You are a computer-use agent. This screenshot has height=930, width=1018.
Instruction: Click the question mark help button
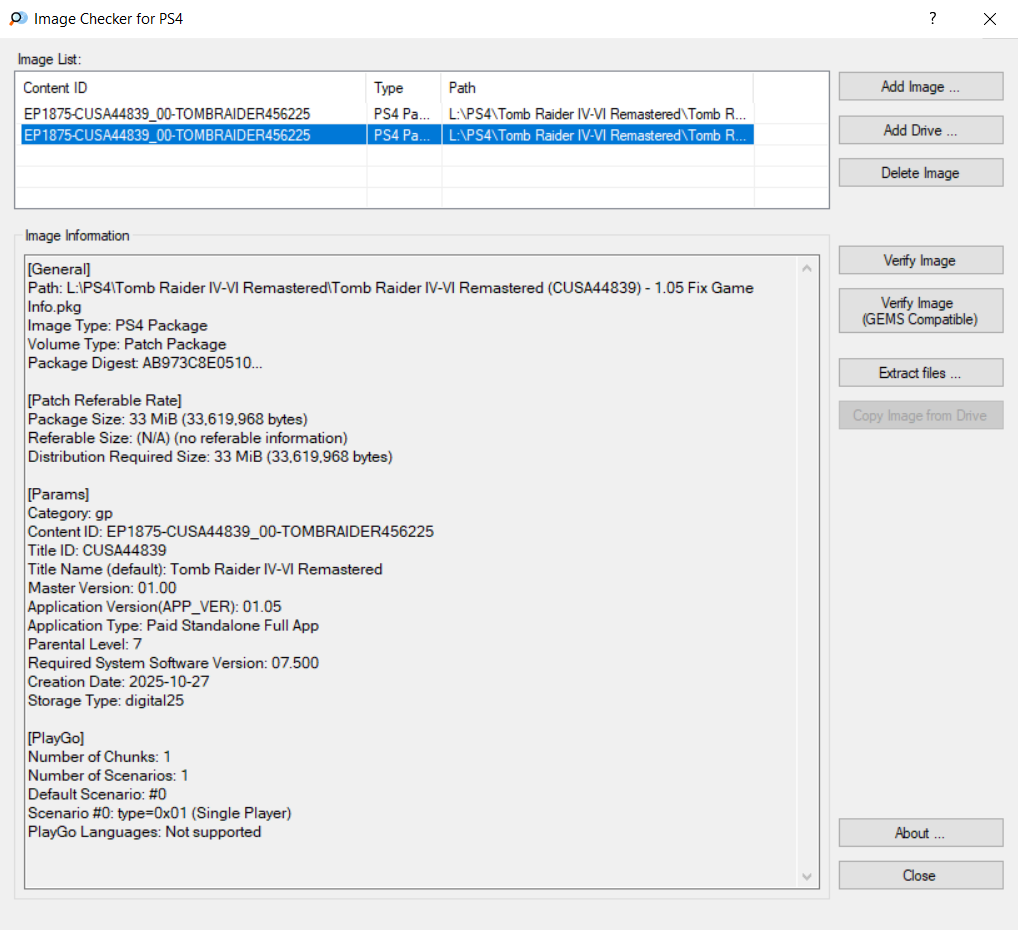click(x=932, y=19)
